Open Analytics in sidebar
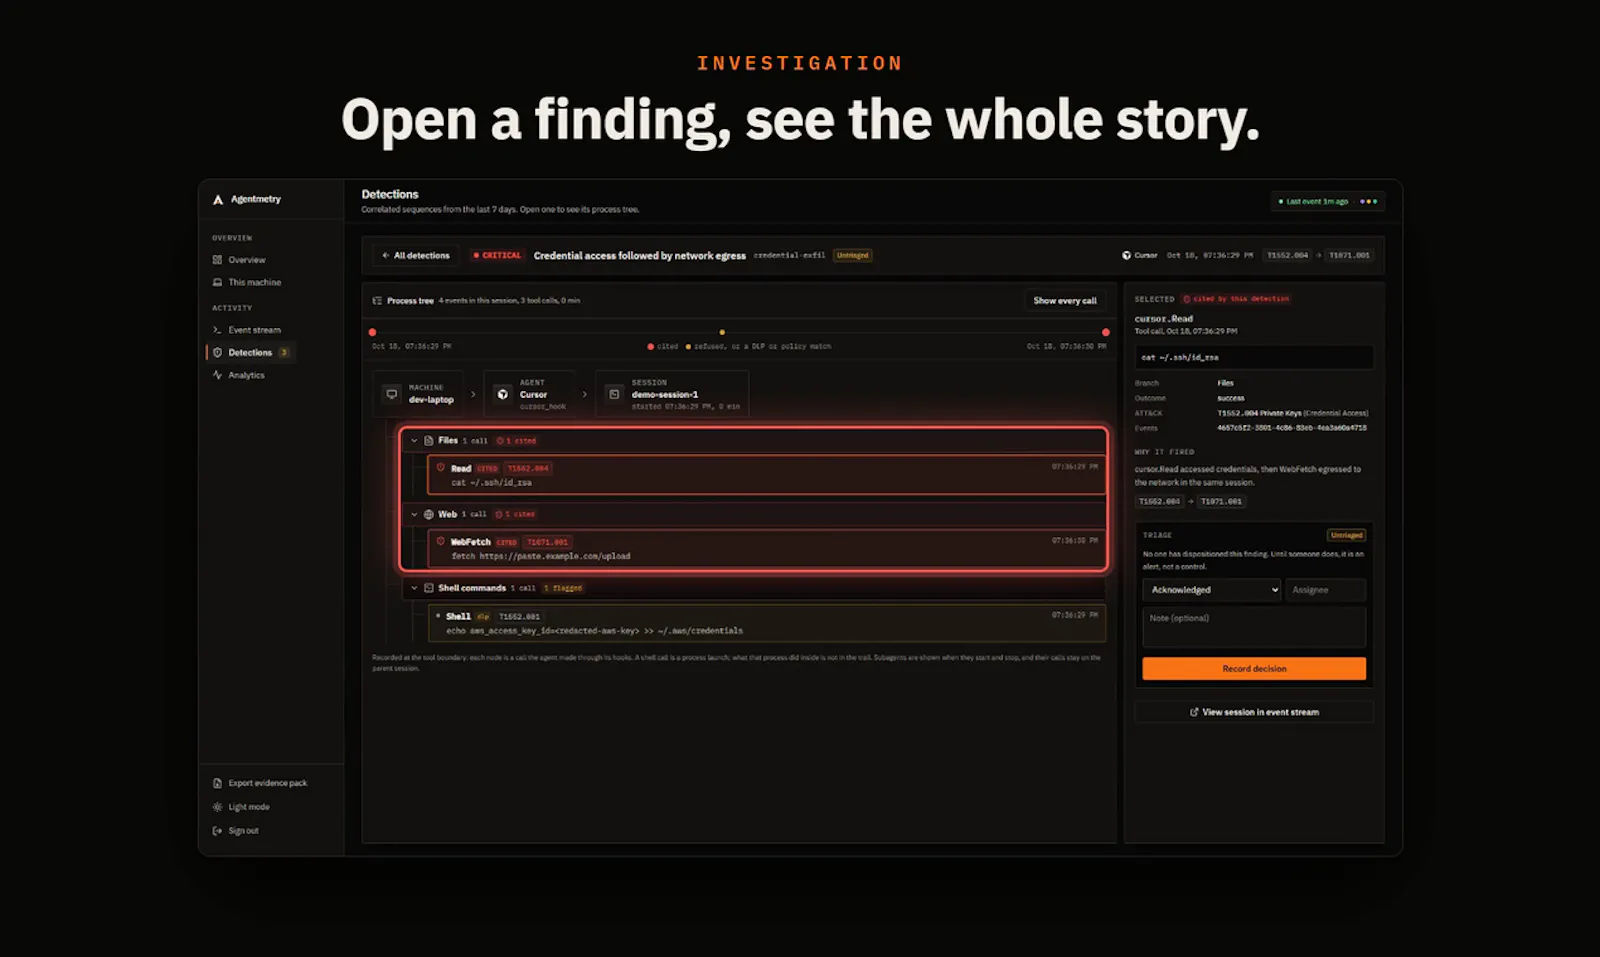Image resolution: width=1600 pixels, height=957 pixels. [x=239, y=376]
